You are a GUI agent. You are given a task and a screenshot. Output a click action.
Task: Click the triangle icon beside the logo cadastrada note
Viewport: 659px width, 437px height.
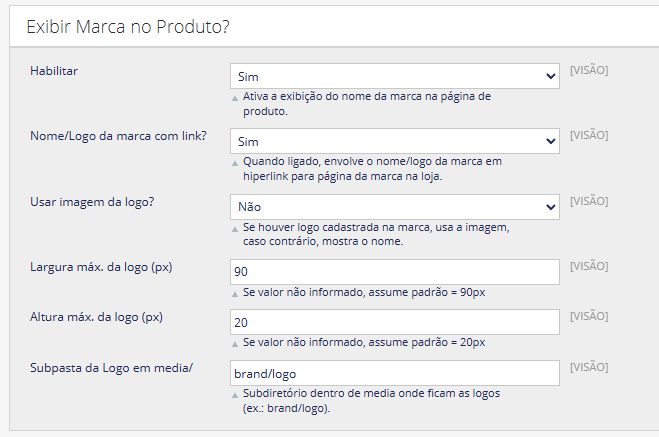(235, 230)
